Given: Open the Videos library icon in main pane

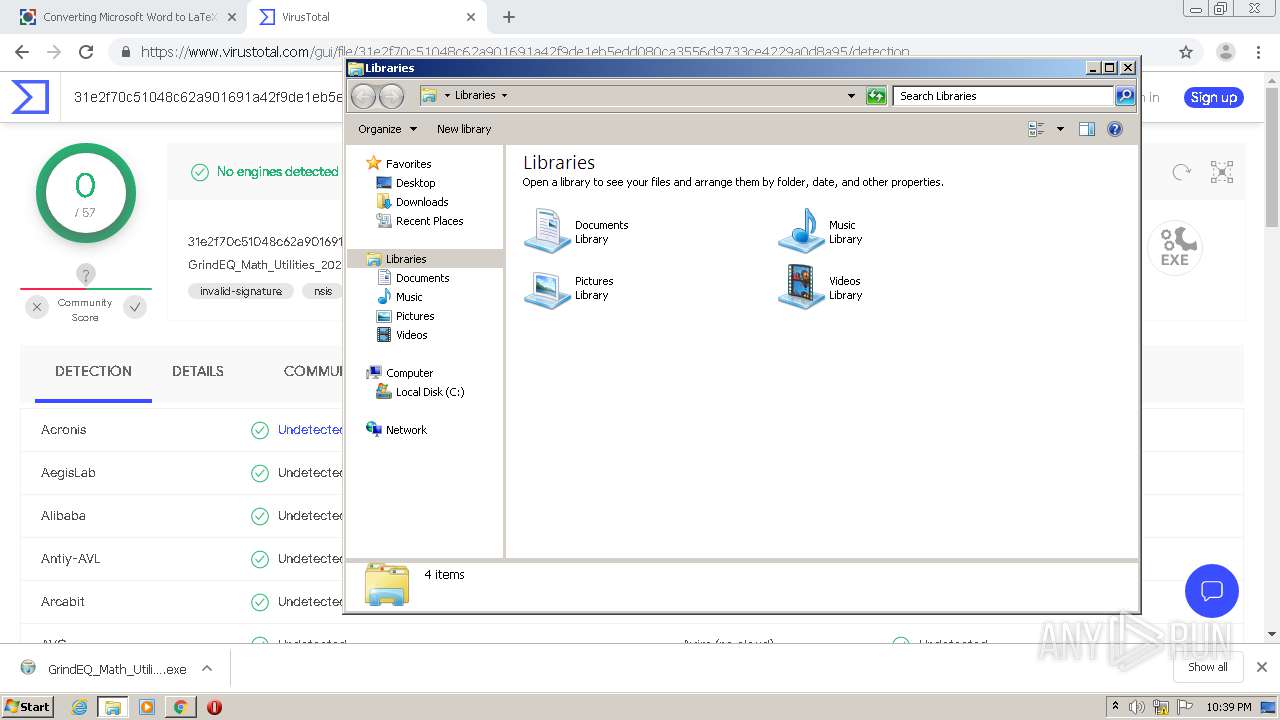Looking at the screenshot, I should [x=801, y=288].
